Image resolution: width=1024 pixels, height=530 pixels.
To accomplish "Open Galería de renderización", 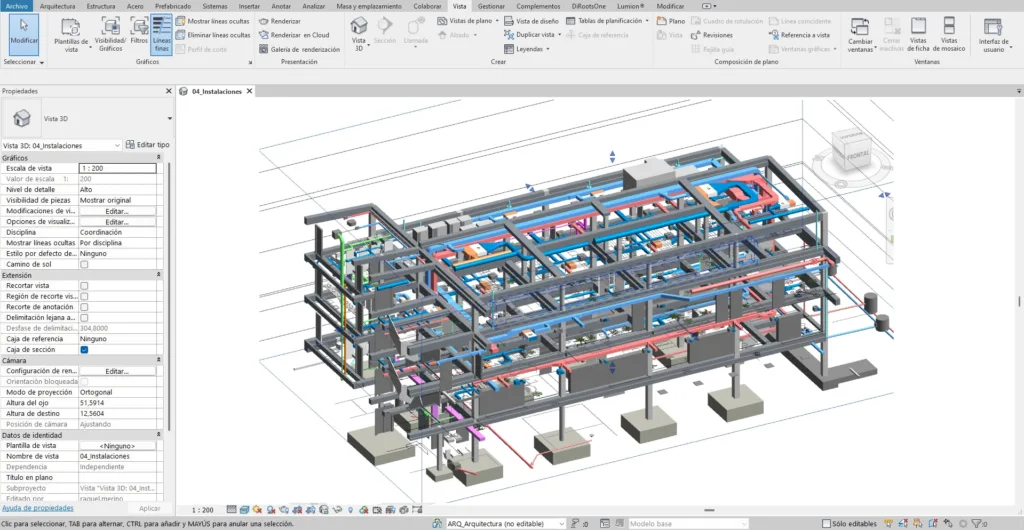I will click(299, 49).
